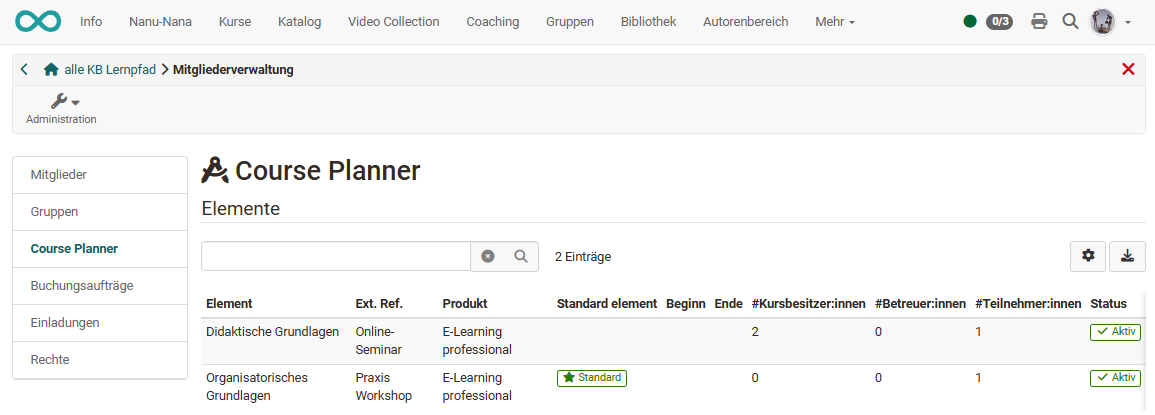
Task: Expand the Mehr dropdown menu
Action: (834, 21)
